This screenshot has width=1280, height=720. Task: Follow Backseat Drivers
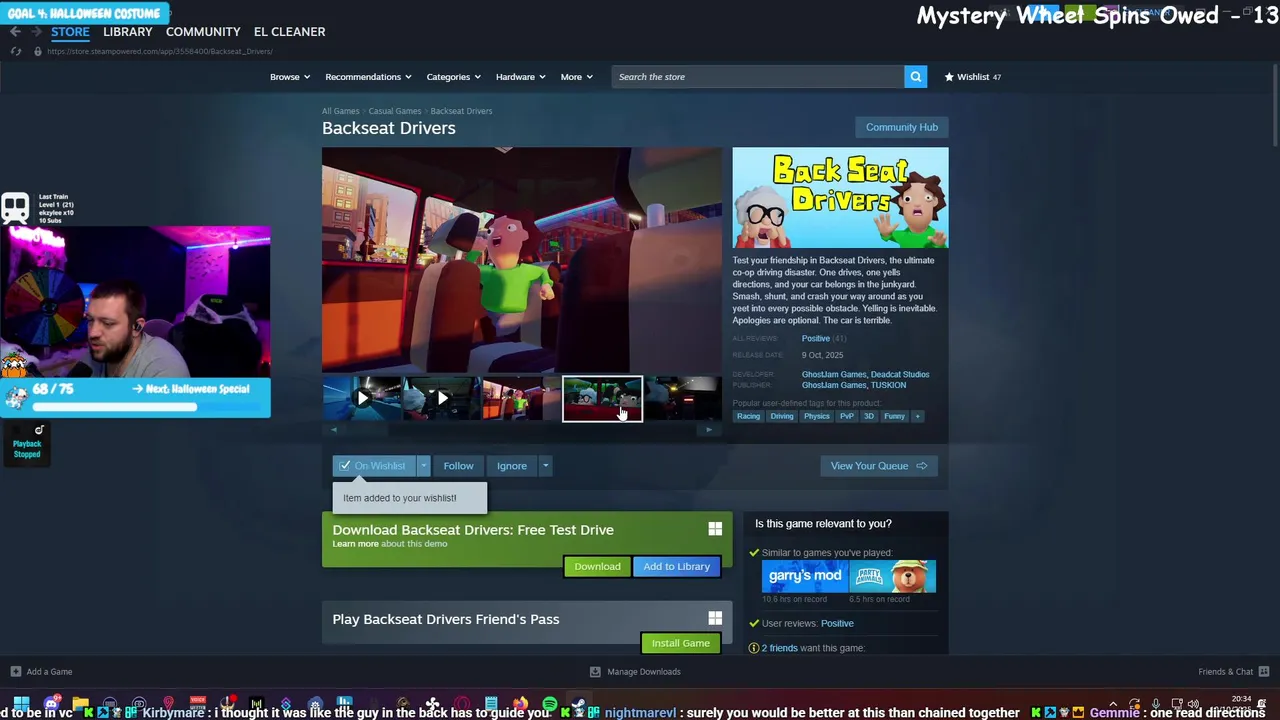458,466
